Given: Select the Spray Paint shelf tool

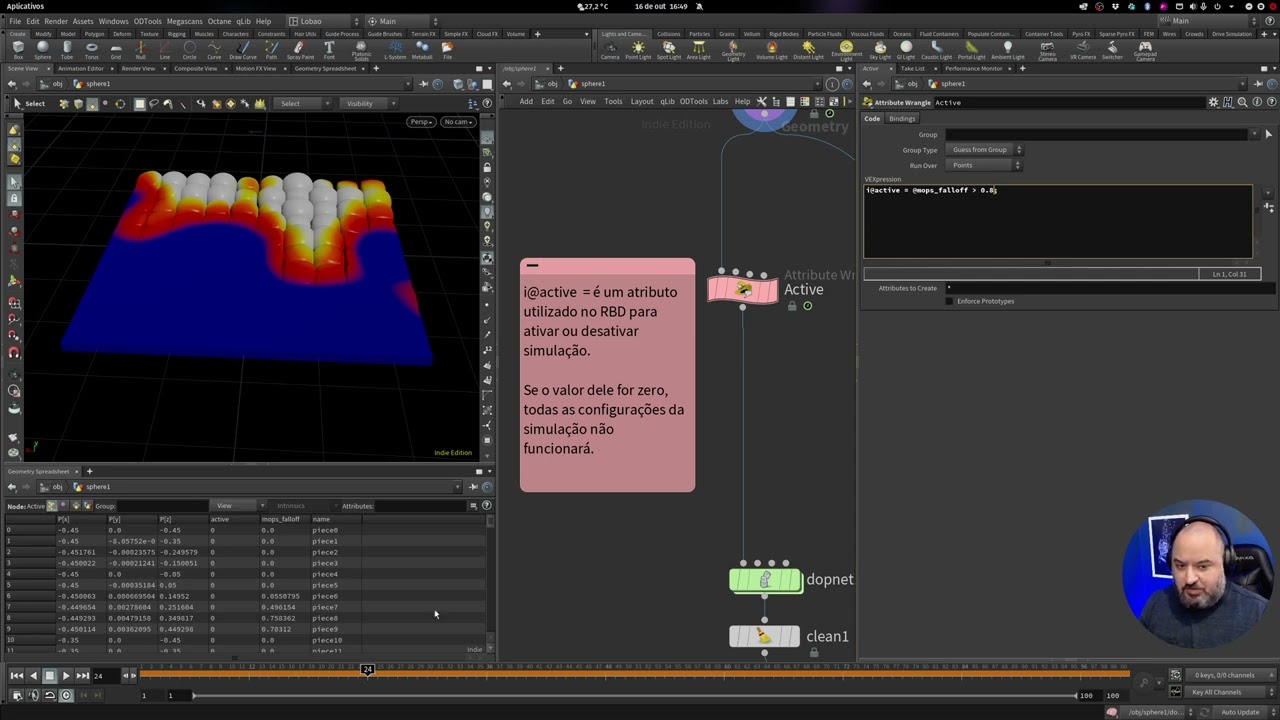Looking at the screenshot, I should pyautogui.click(x=300, y=50).
